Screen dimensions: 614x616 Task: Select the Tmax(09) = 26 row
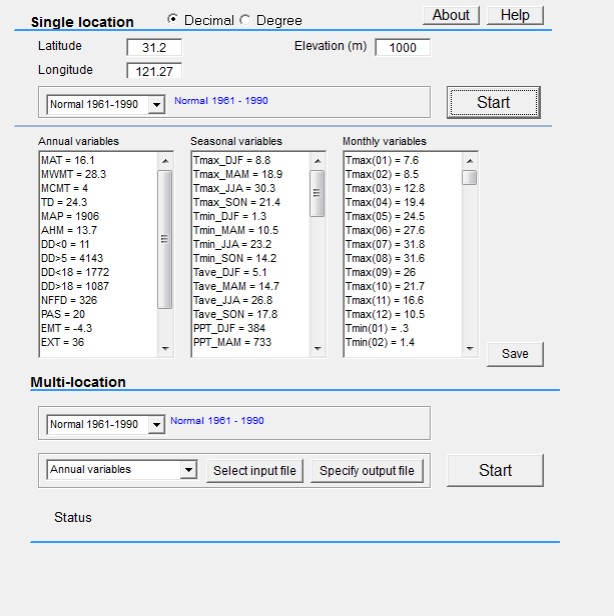click(x=403, y=272)
